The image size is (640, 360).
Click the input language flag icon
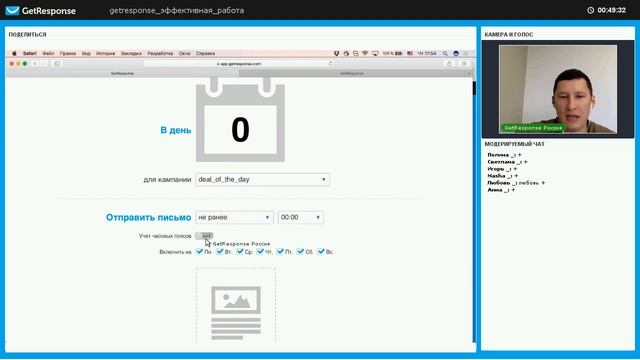(410, 53)
